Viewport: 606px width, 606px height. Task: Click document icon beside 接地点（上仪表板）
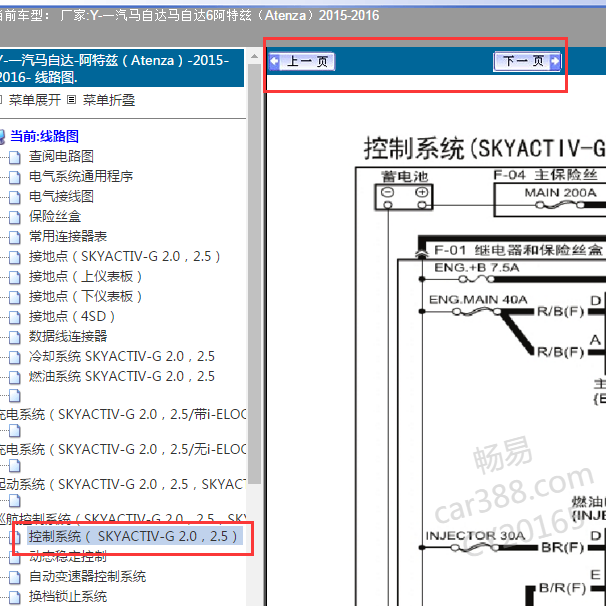[x=15, y=277]
